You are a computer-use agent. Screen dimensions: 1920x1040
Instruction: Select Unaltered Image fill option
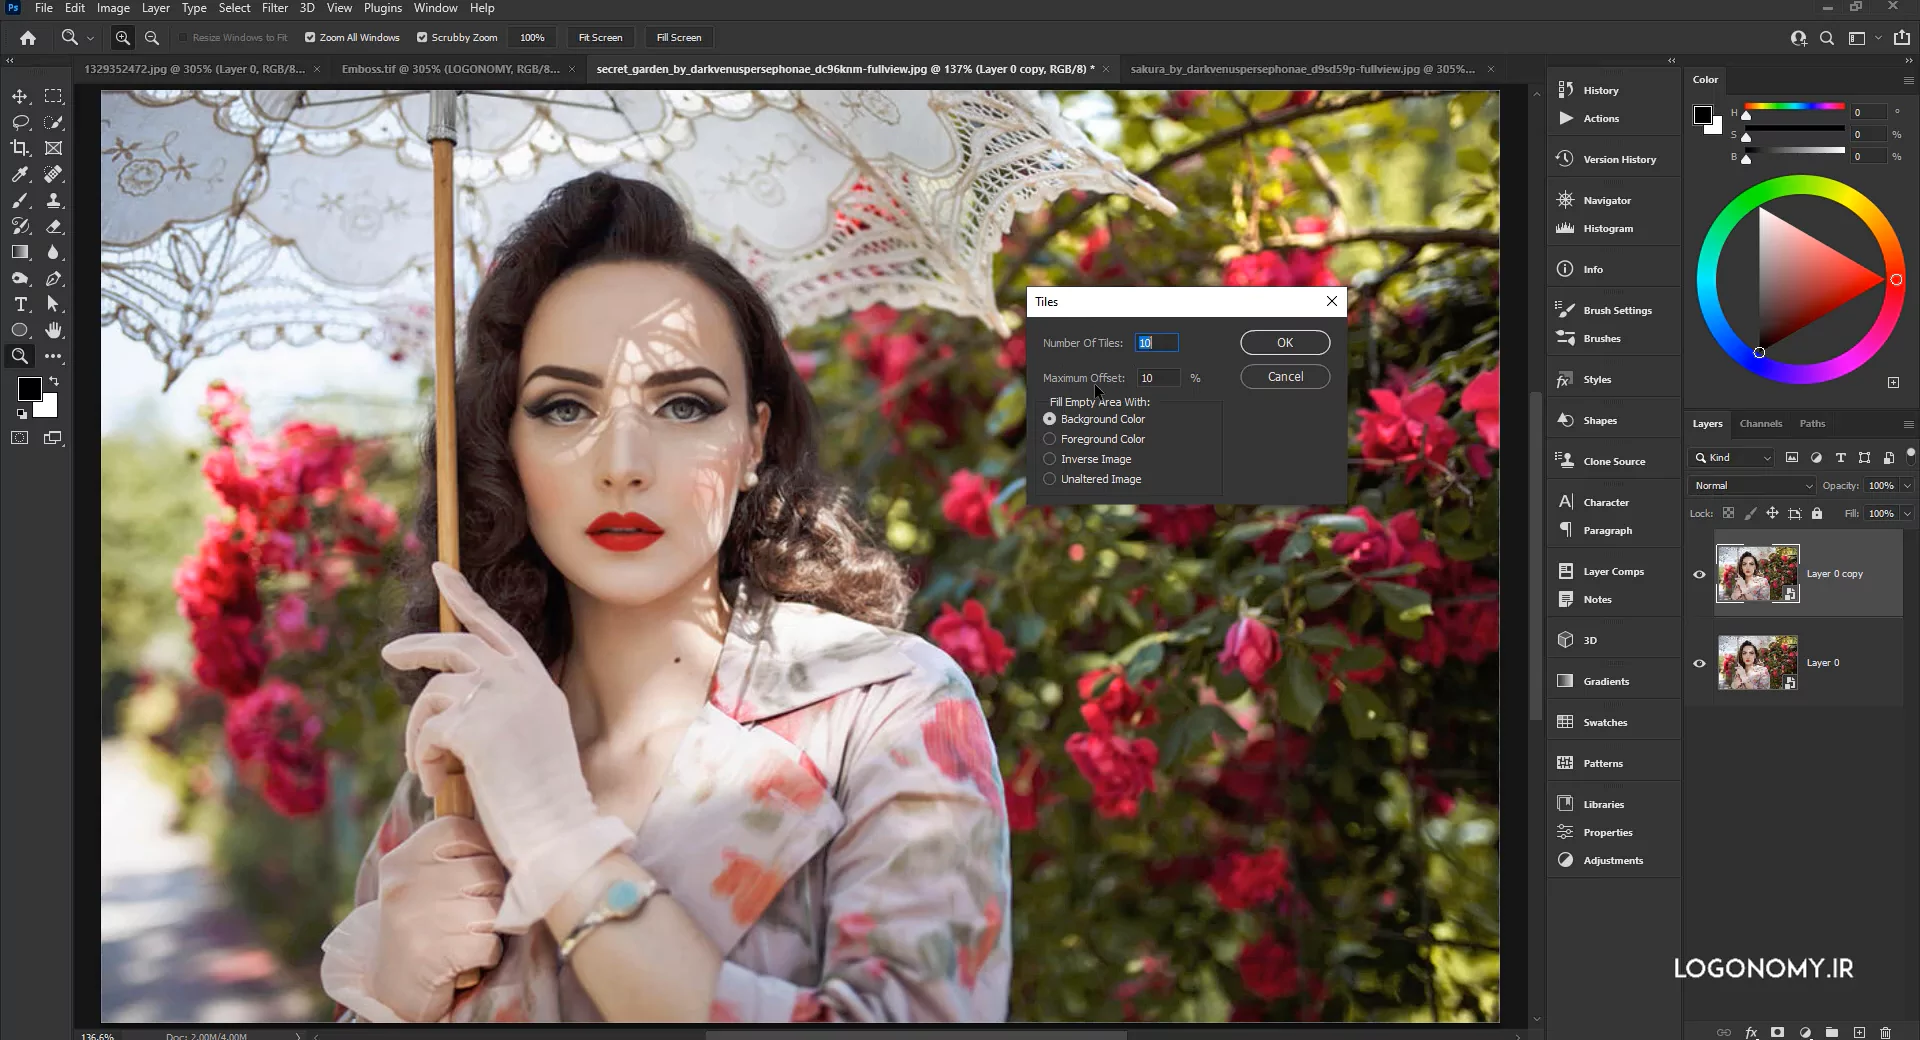pyautogui.click(x=1050, y=479)
